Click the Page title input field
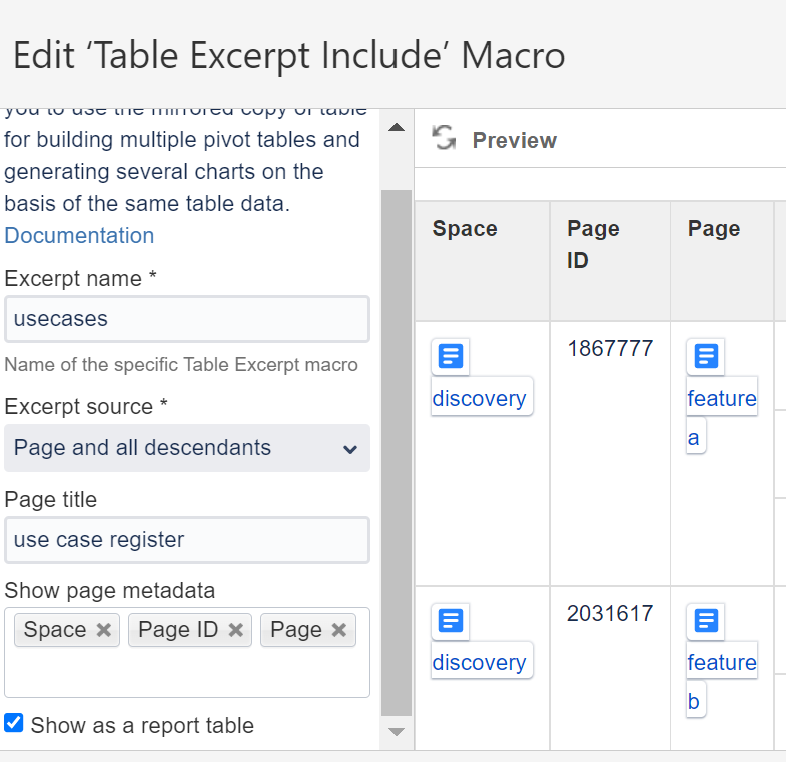Screen dimensions: 786x762 (x=187, y=540)
